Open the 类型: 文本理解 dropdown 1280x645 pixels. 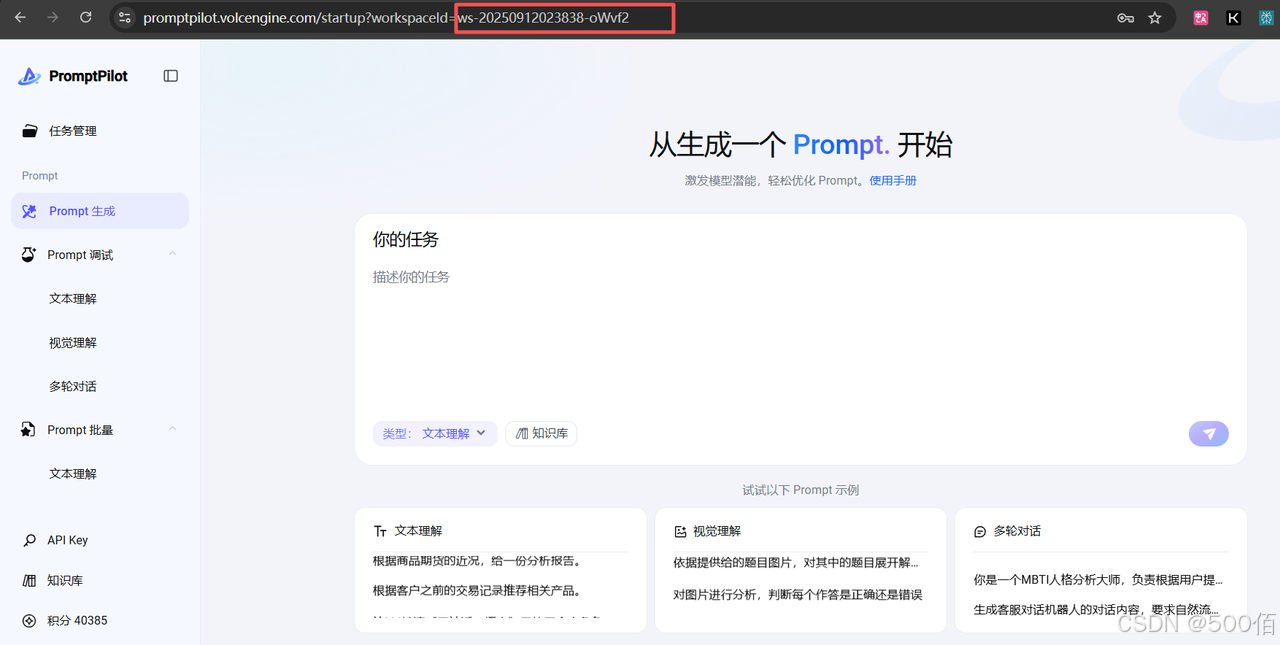click(x=435, y=433)
